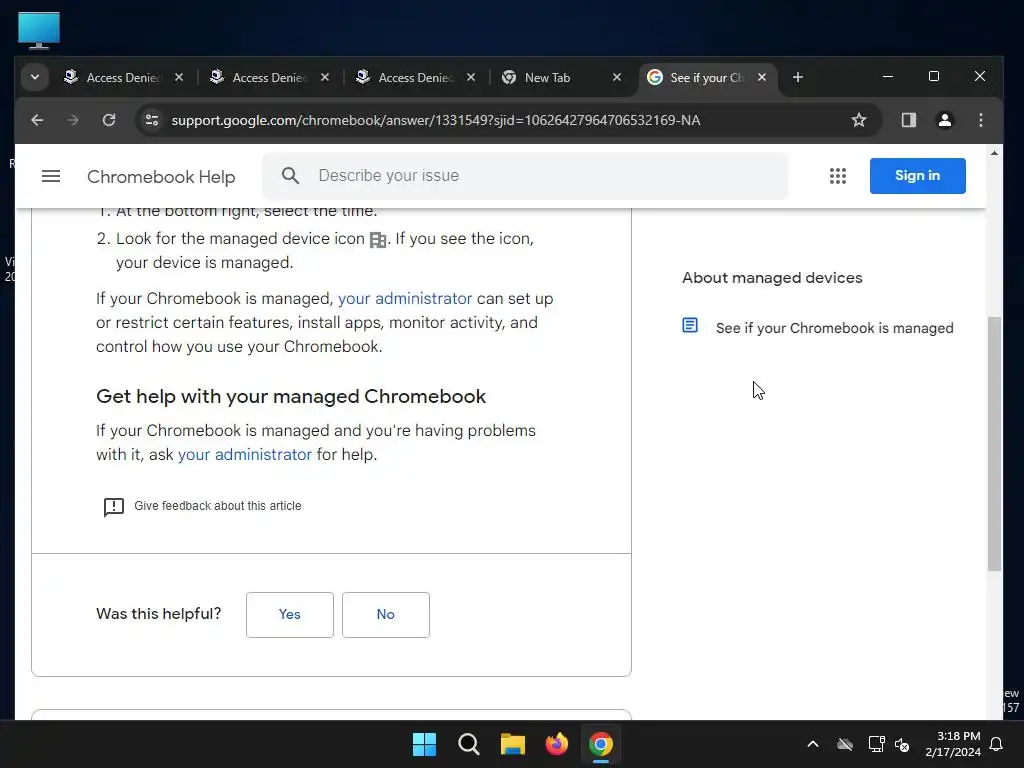1024x768 pixels.
Task: Switch to the third Access Denied tab
Action: point(417,77)
